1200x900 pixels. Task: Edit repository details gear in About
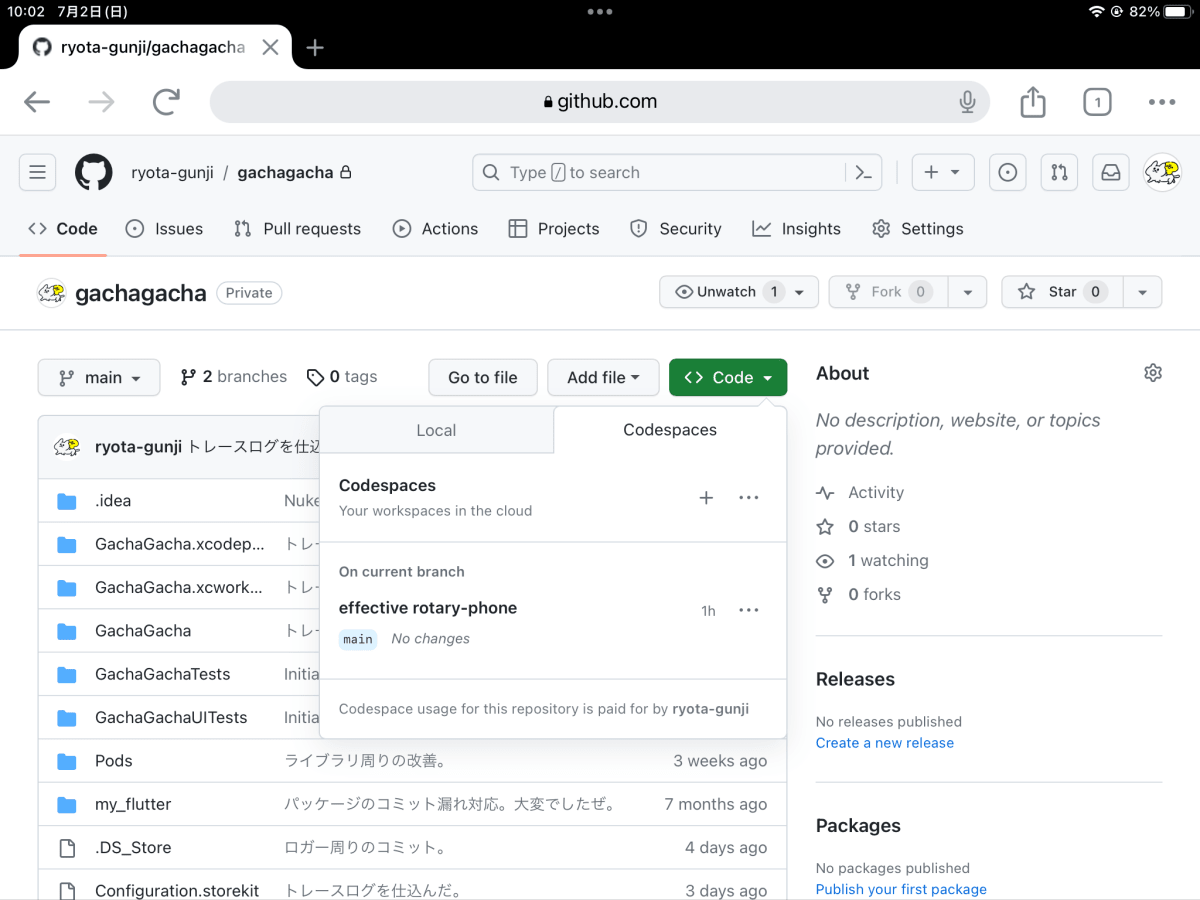pyautogui.click(x=1153, y=373)
